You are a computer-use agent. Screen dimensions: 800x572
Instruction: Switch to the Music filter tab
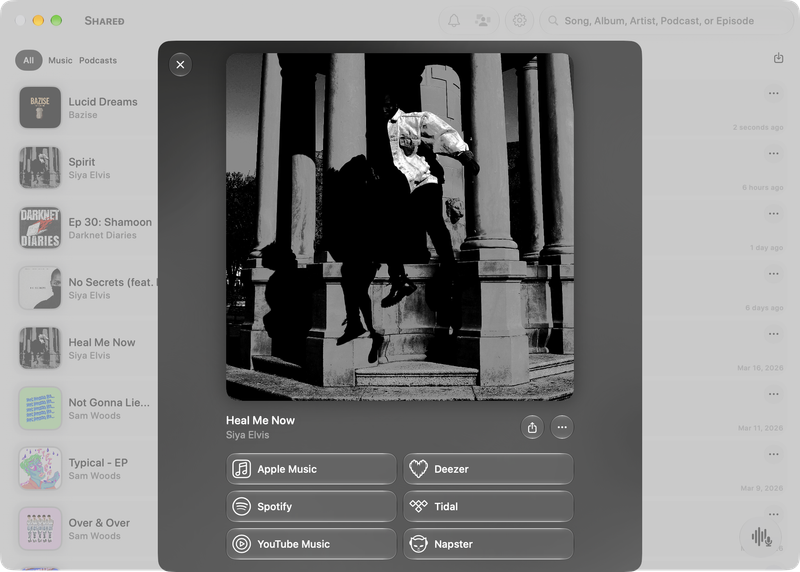[x=60, y=60]
